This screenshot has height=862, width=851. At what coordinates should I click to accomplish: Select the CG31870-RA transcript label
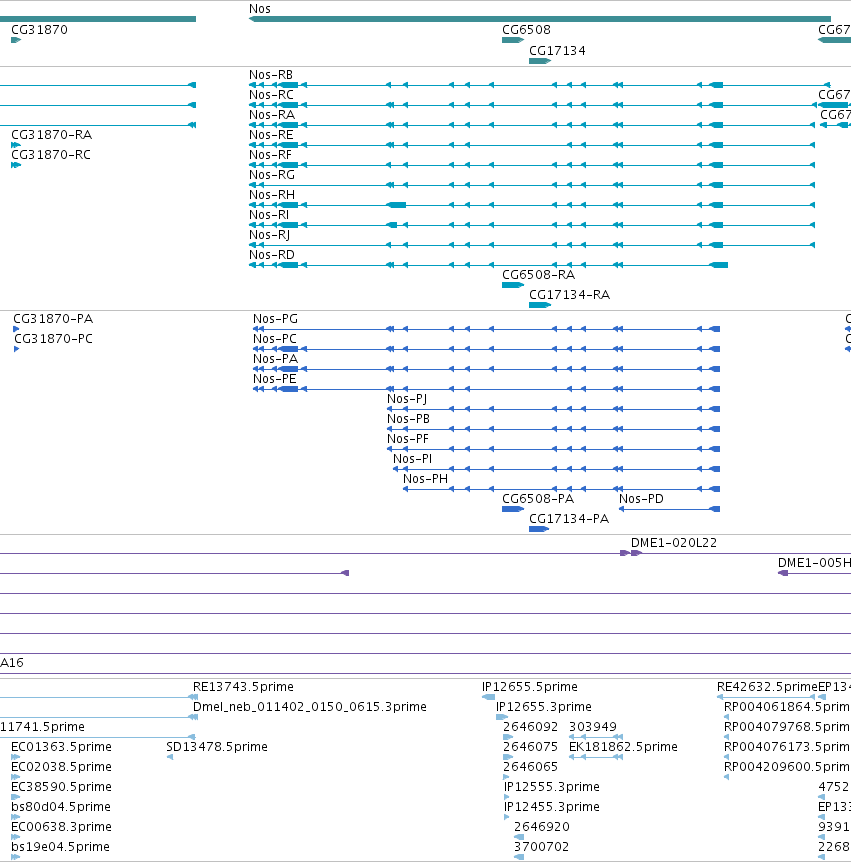[x=52, y=135]
